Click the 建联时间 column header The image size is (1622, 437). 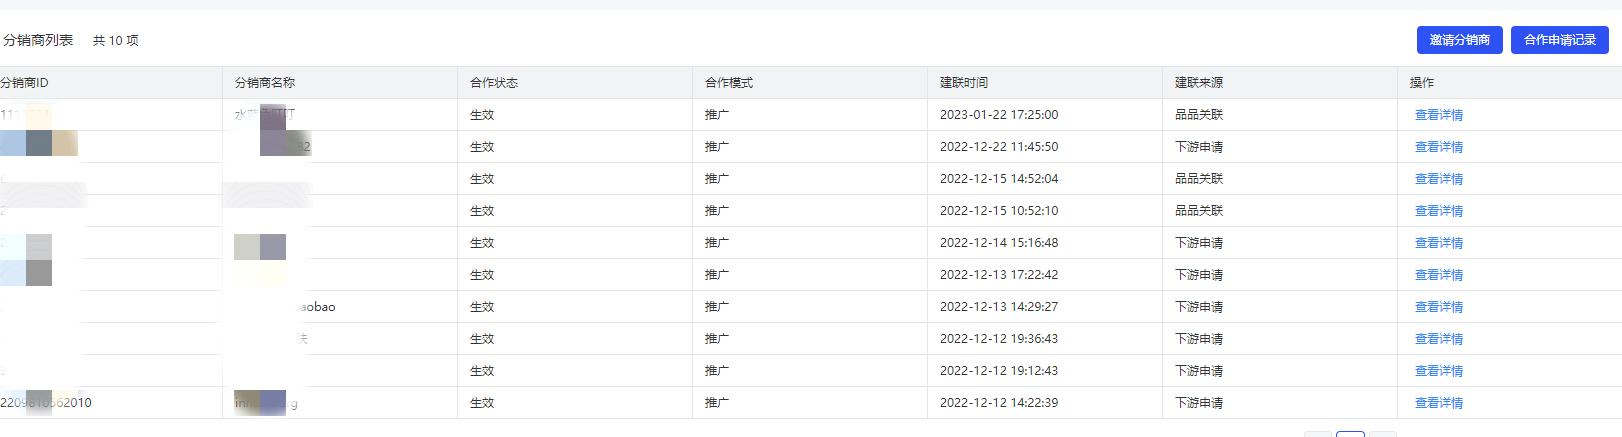coord(964,83)
